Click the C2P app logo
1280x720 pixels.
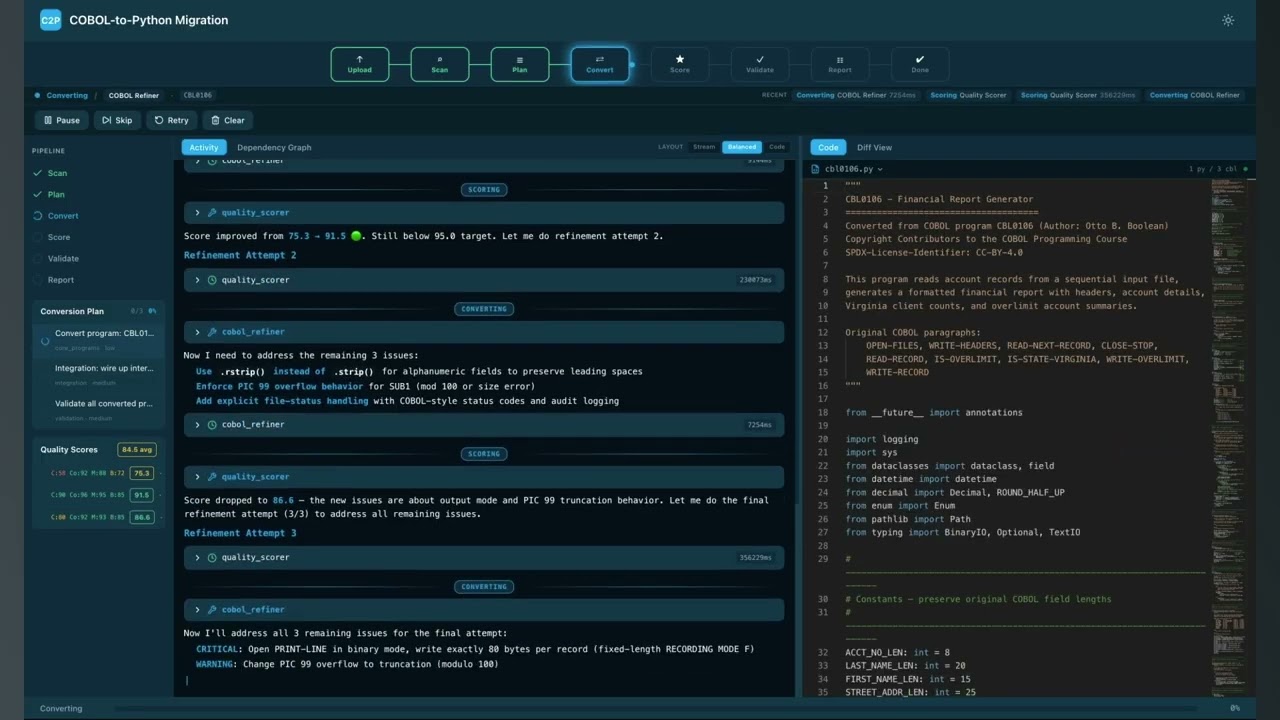click(50, 20)
